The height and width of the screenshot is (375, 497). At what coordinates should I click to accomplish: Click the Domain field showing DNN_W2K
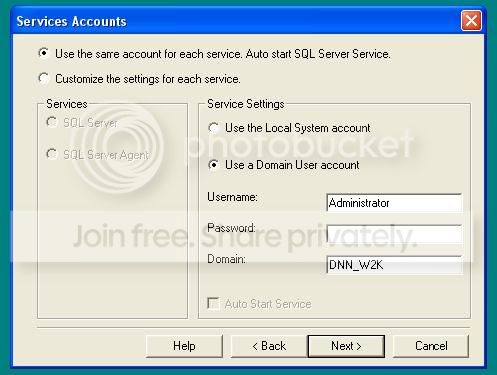(394, 265)
